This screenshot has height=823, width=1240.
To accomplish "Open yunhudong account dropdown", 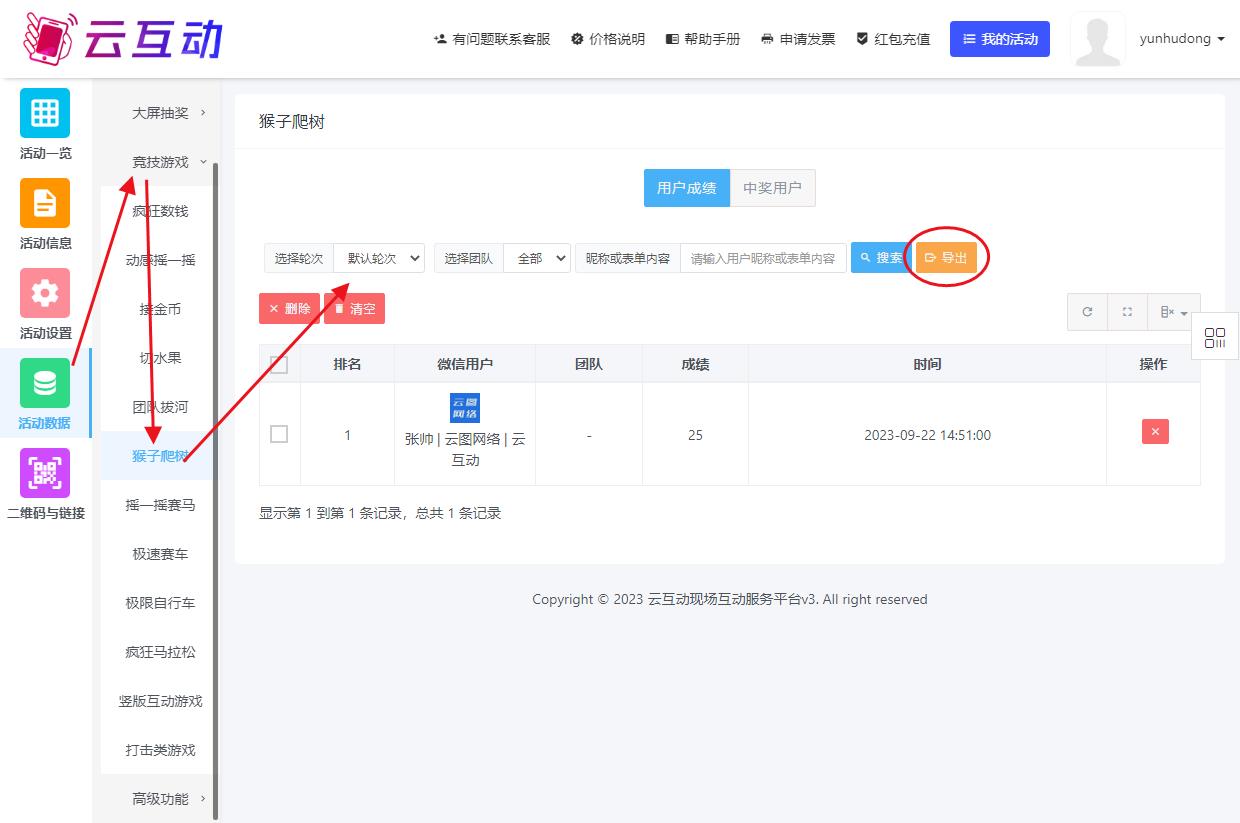I will coord(1182,39).
